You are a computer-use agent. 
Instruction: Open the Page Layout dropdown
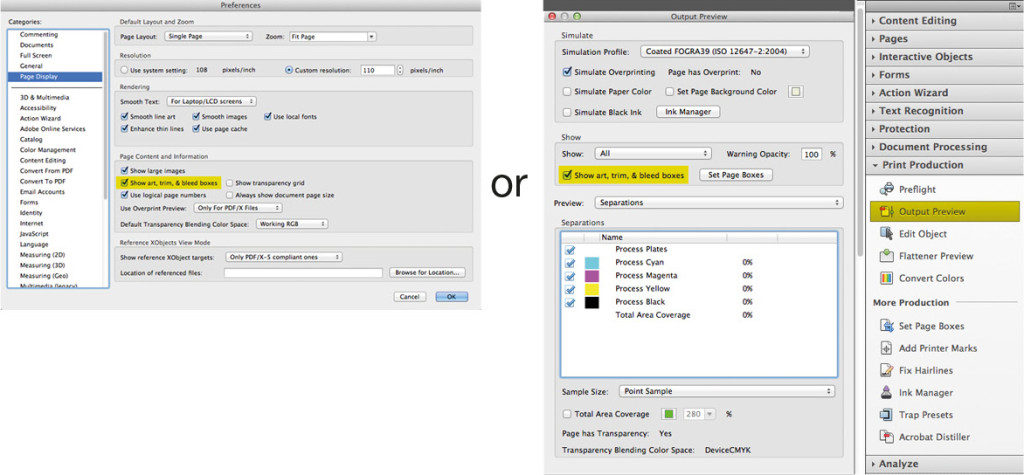click(x=208, y=37)
